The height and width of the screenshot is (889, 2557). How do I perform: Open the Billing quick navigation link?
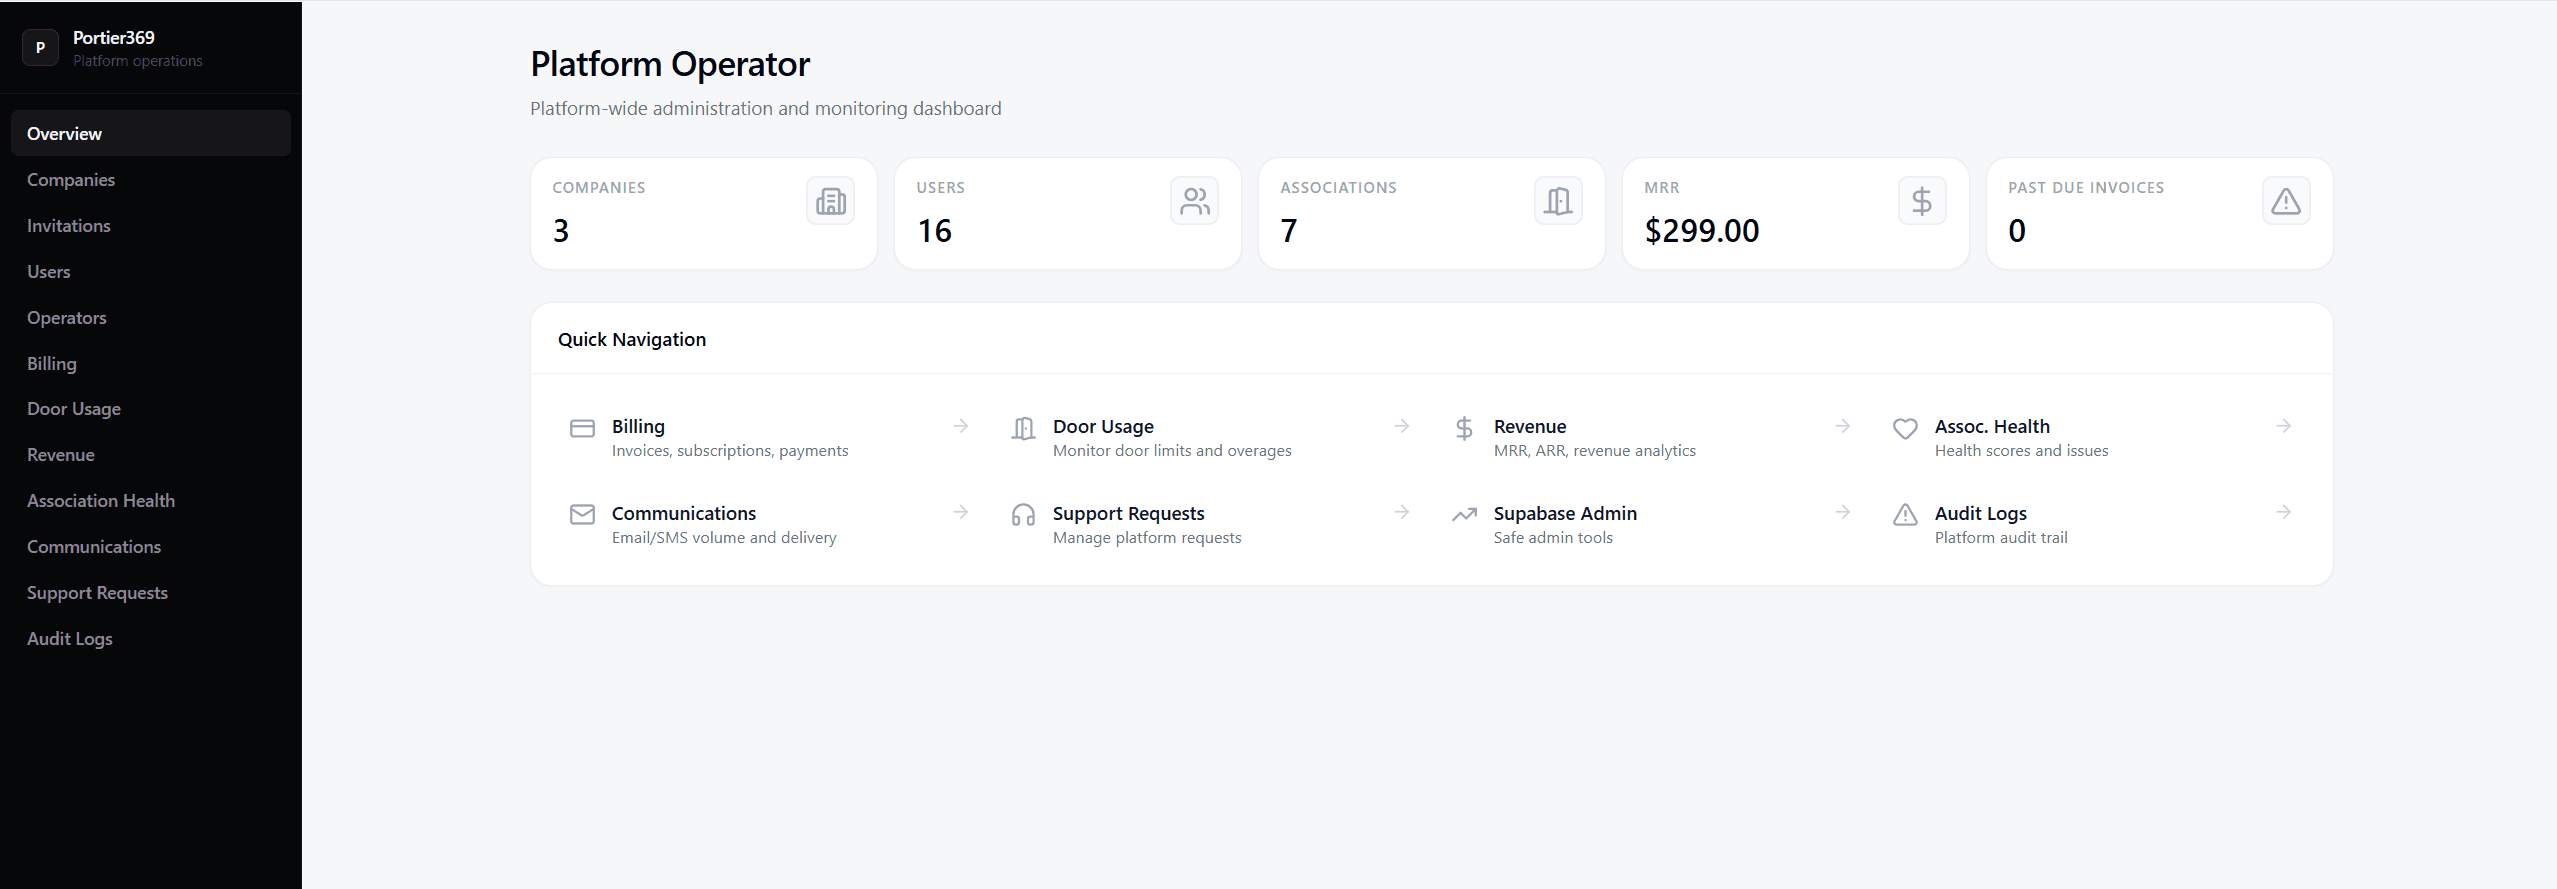[x=770, y=437]
